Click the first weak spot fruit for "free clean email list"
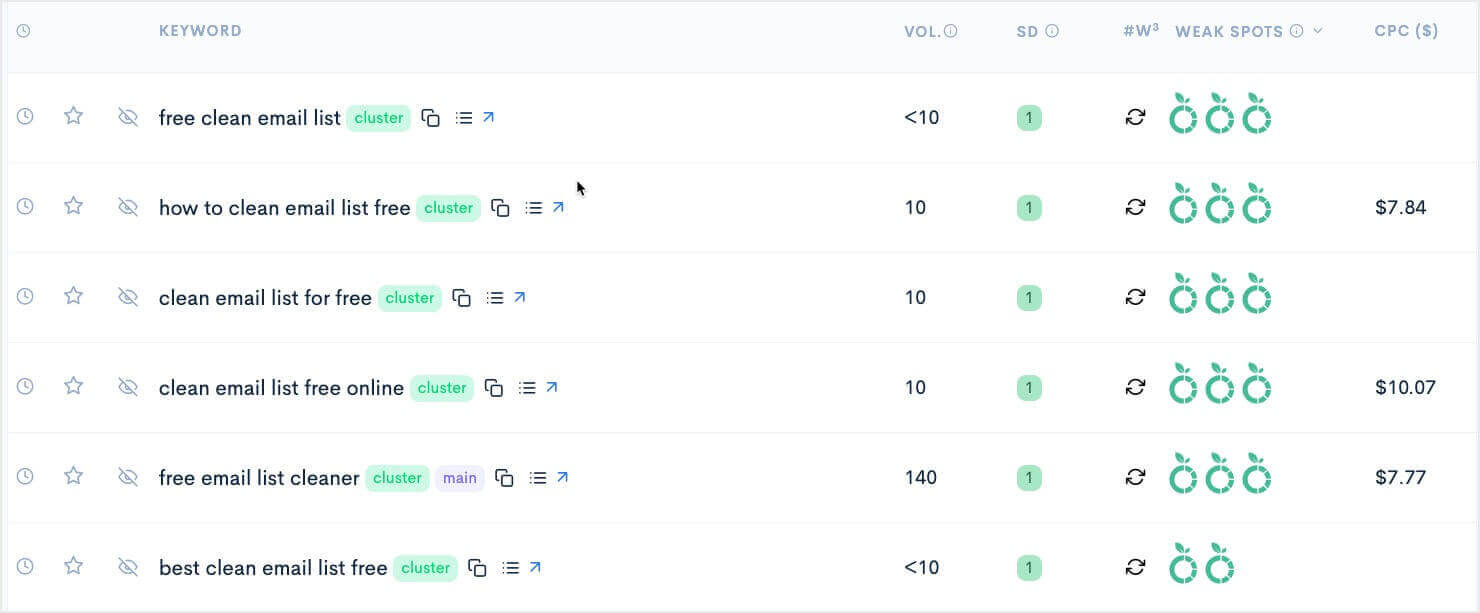 (1184, 115)
